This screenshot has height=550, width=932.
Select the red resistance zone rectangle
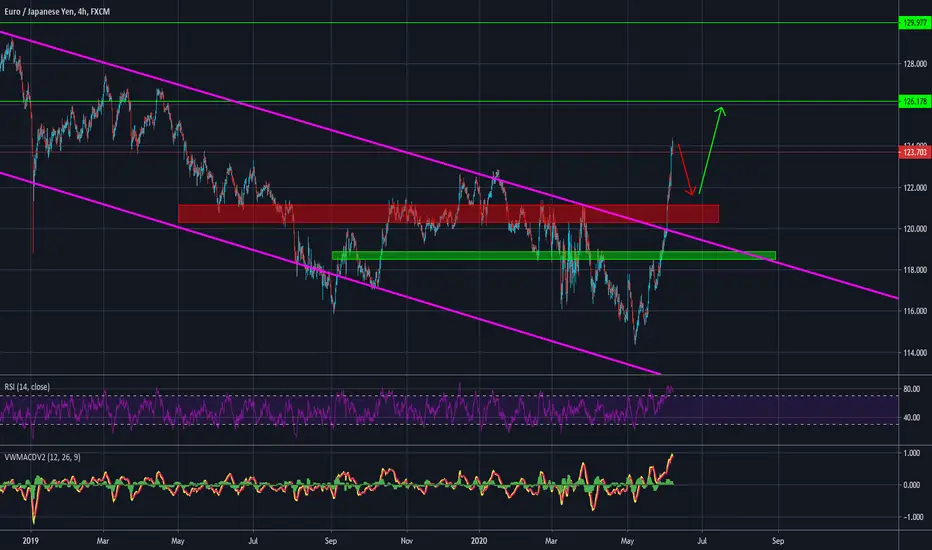[448, 214]
